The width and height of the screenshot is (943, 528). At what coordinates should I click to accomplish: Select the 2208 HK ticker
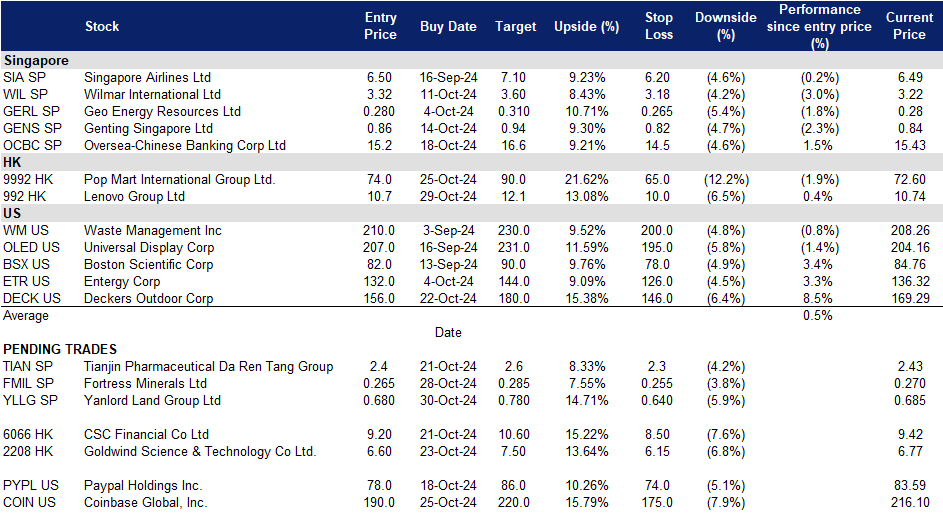click(x=28, y=452)
